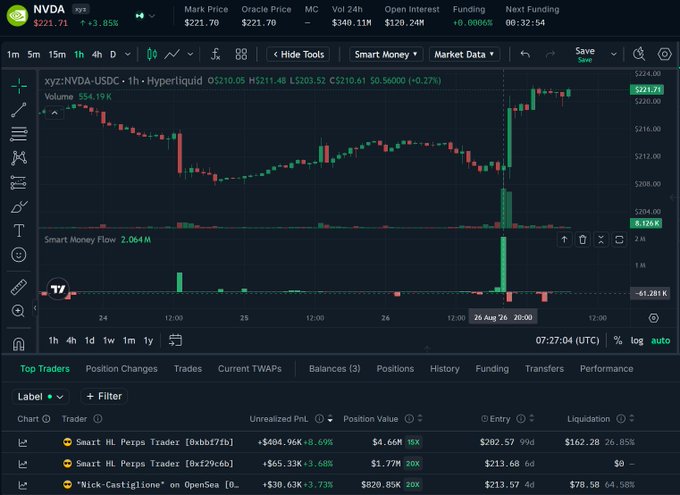
Task: Delete the Smart Money Flow pane
Action: tap(583, 239)
